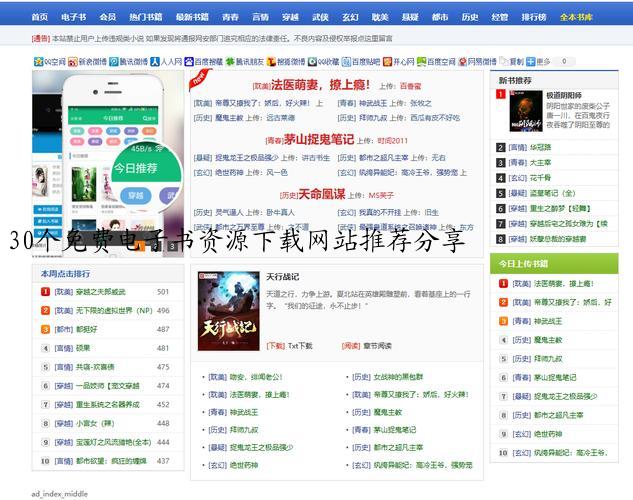
Task: Open 吻安，绯闻老公！ in center list
Action: (256, 377)
